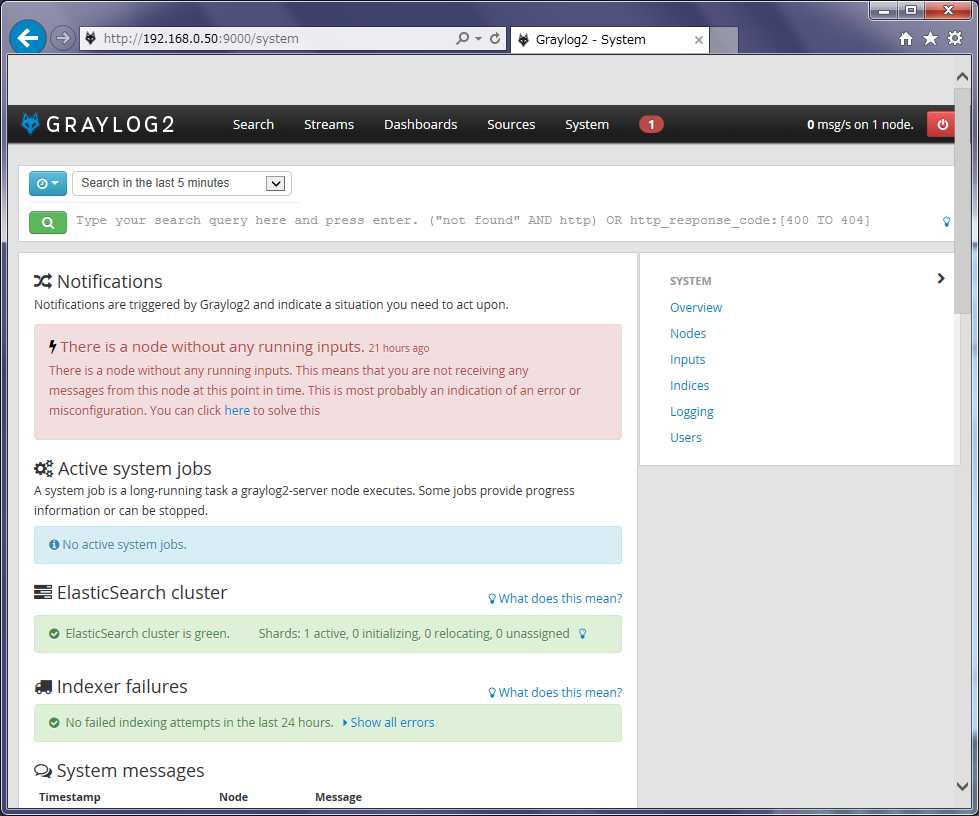Open the System menu item
The height and width of the screenshot is (816, 979).
tap(587, 124)
